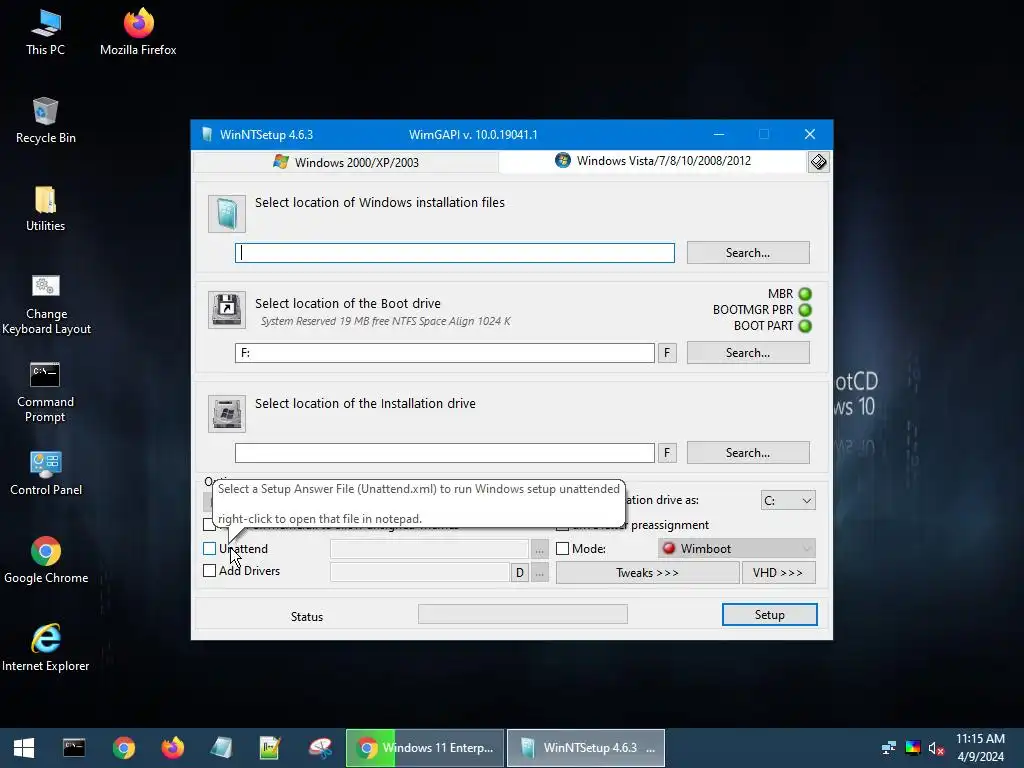Click the Add Drivers path field
The height and width of the screenshot is (768, 1024).
pyautogui.click(x=419, y=573)
